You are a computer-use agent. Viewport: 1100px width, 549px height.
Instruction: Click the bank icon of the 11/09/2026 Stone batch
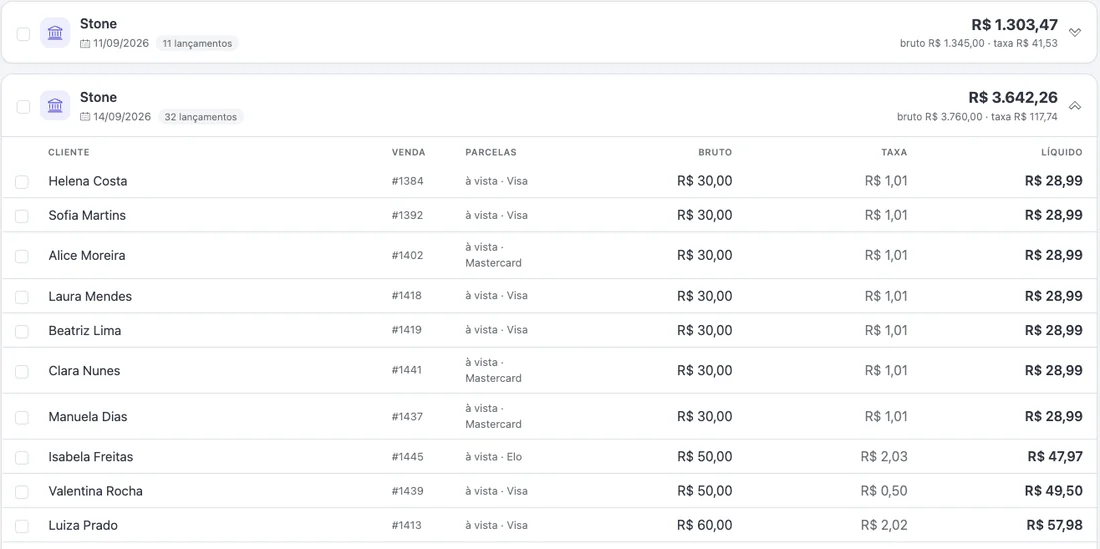55,33
